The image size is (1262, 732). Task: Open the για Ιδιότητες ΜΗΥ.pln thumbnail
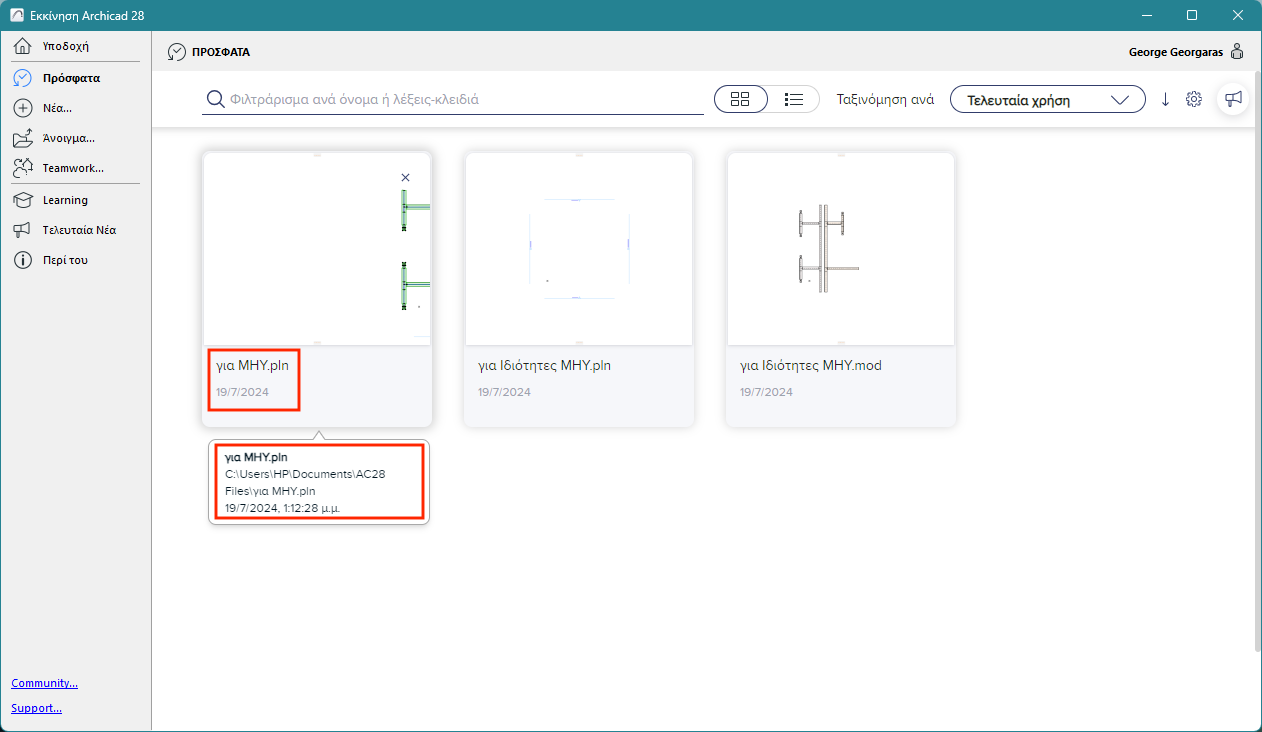point(579,249)
